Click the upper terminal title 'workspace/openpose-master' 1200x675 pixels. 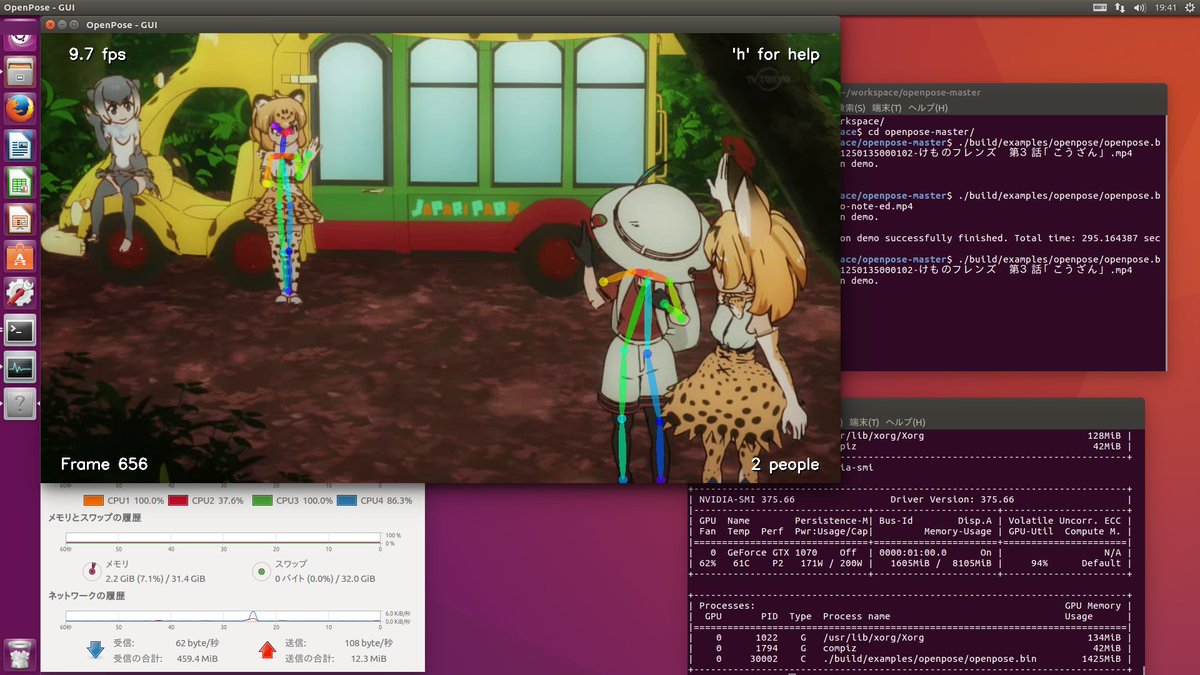(x=910, y=92)
